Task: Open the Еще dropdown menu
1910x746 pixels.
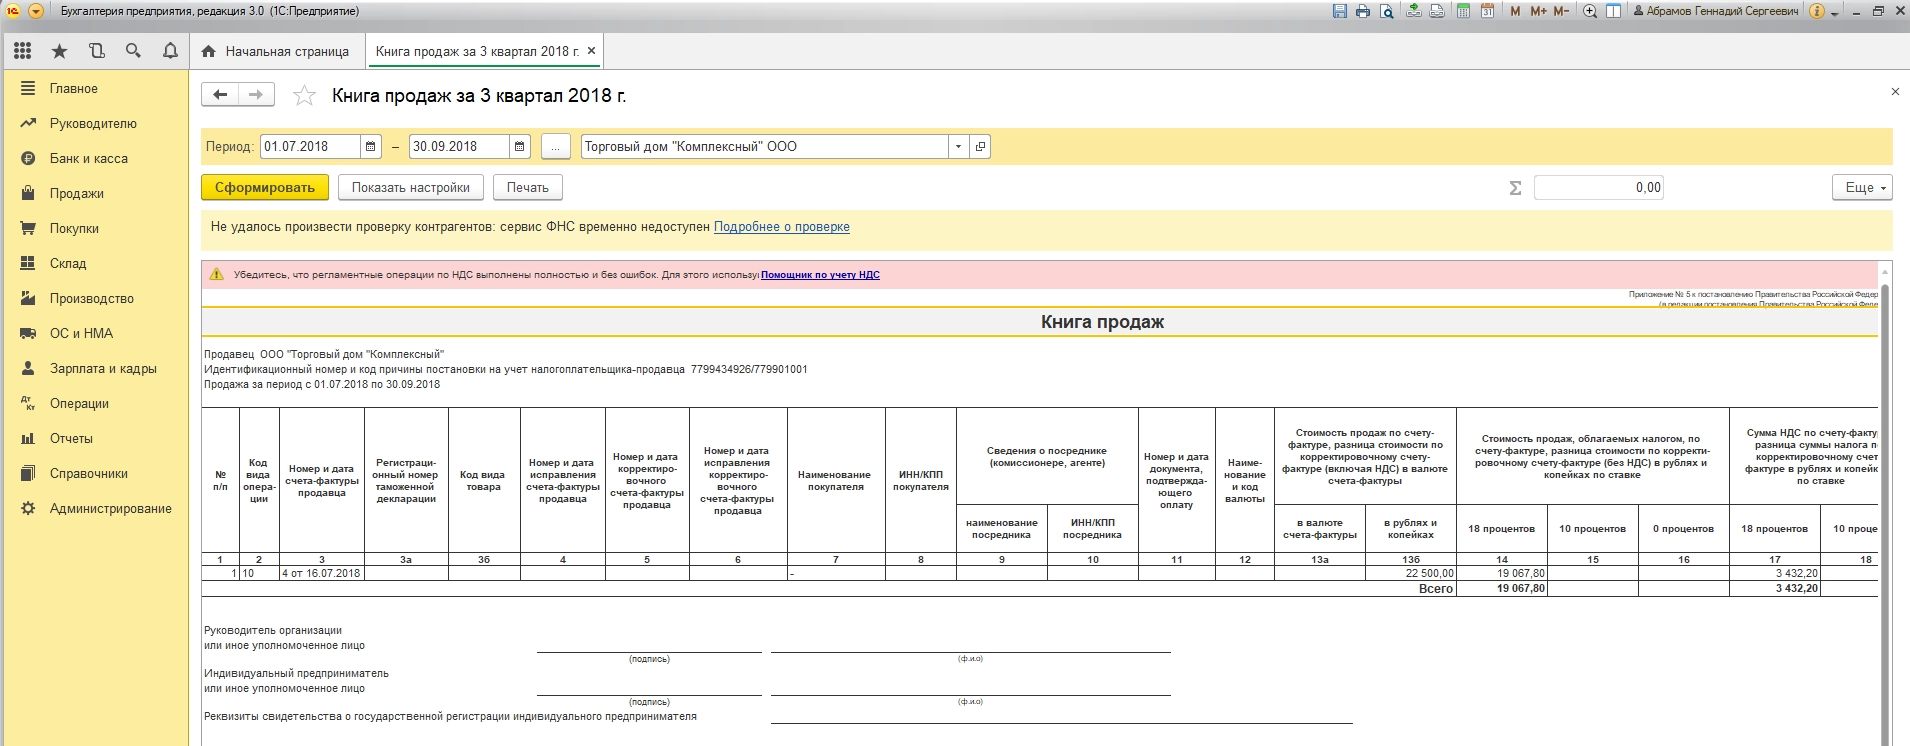Action: 1862,188
